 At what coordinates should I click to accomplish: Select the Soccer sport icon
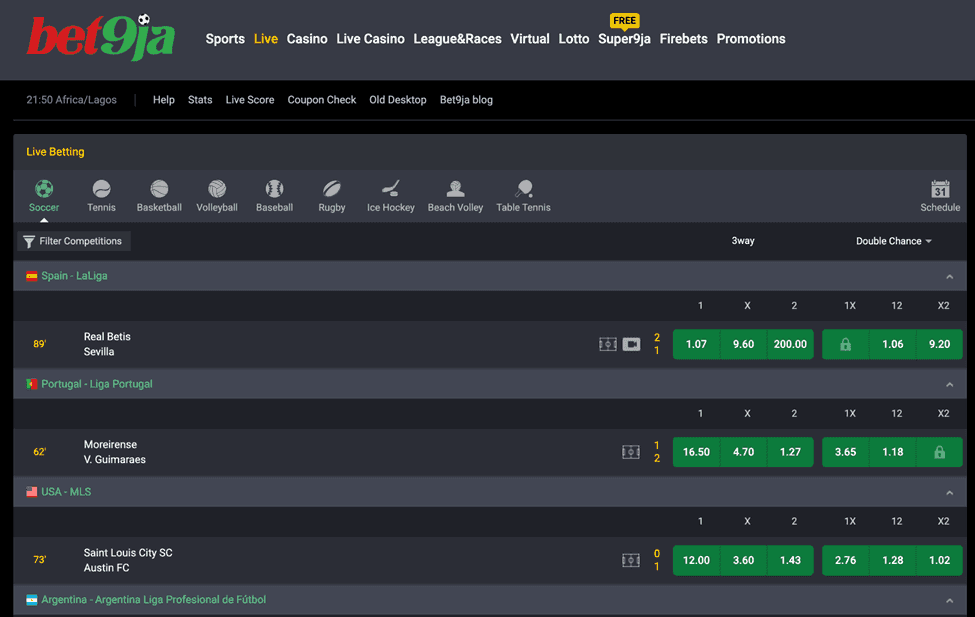click(x=44, y=188)
